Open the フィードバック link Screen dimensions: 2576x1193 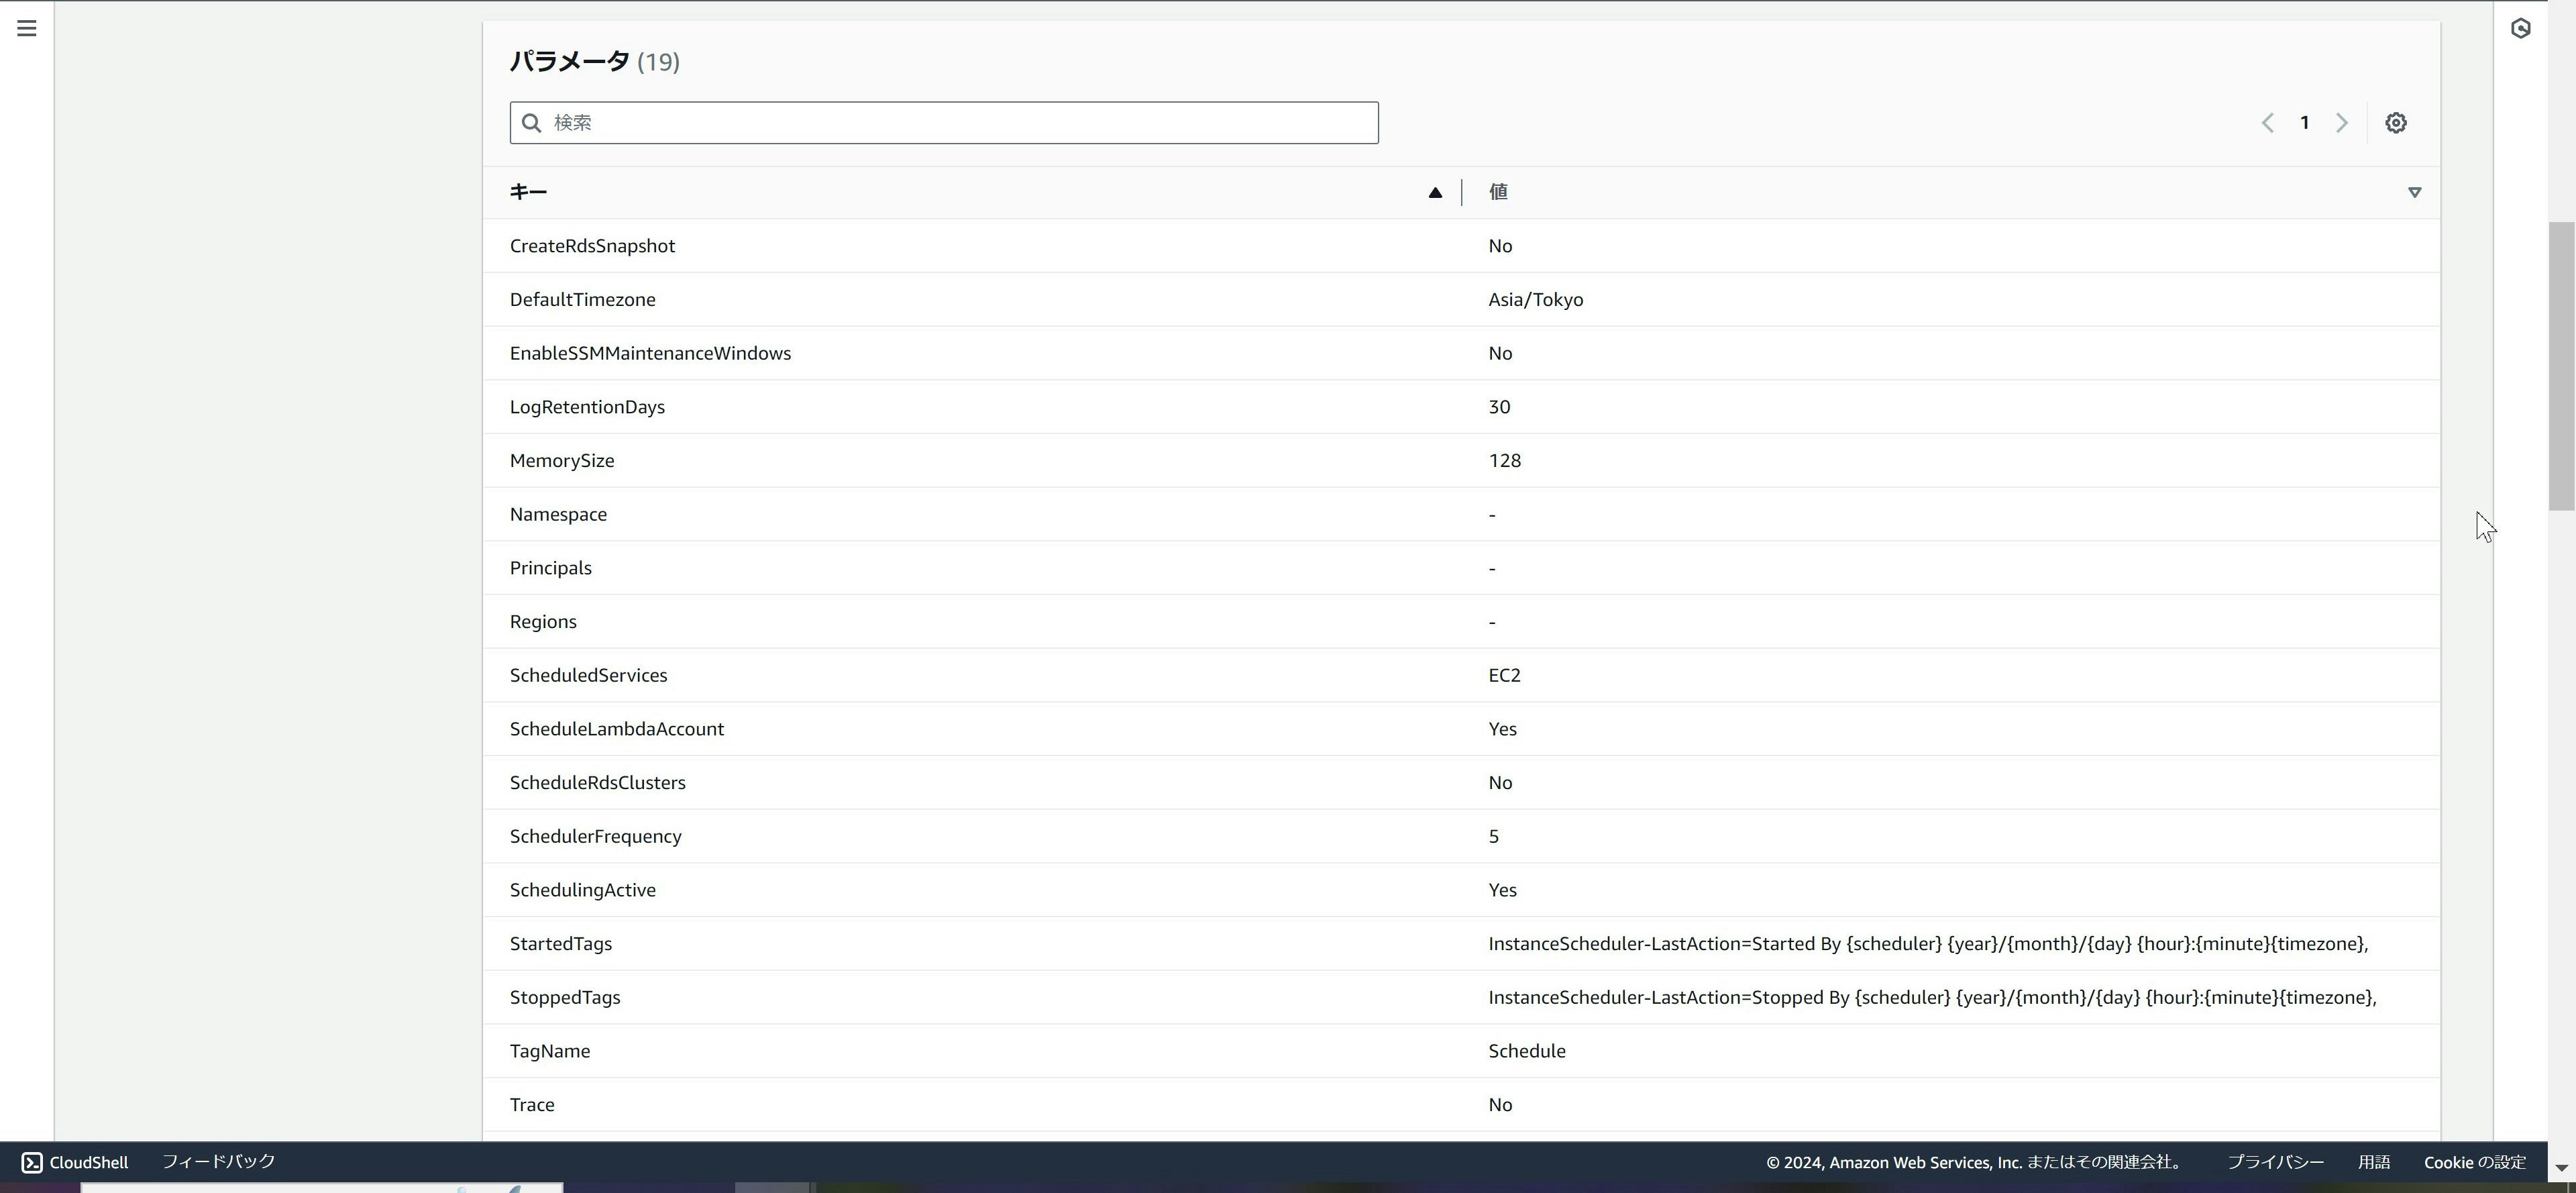pos(218,1162)
